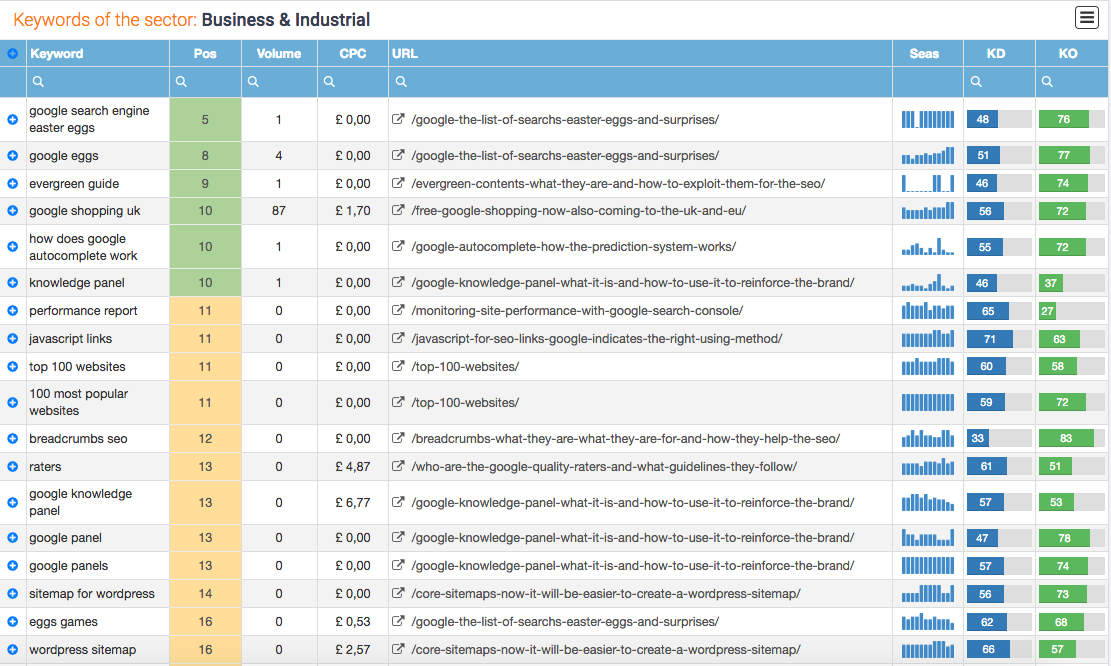Expand the 'google eggs' row plus icon
The height and width of the screenshot is (666, 1111).
13,155
